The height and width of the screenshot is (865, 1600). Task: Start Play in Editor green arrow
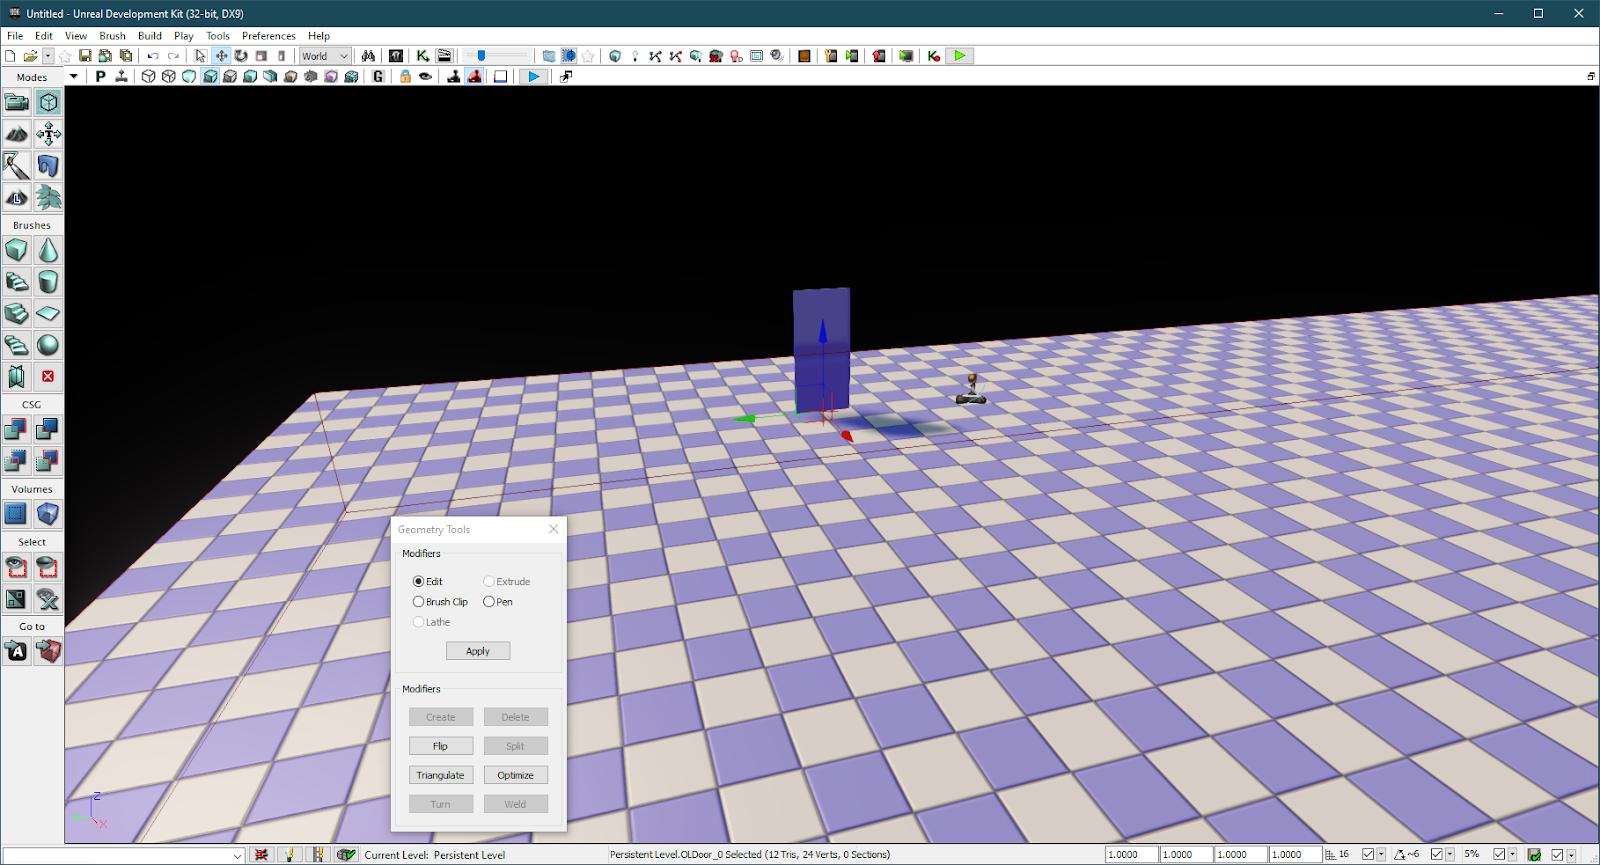(960, 56)
